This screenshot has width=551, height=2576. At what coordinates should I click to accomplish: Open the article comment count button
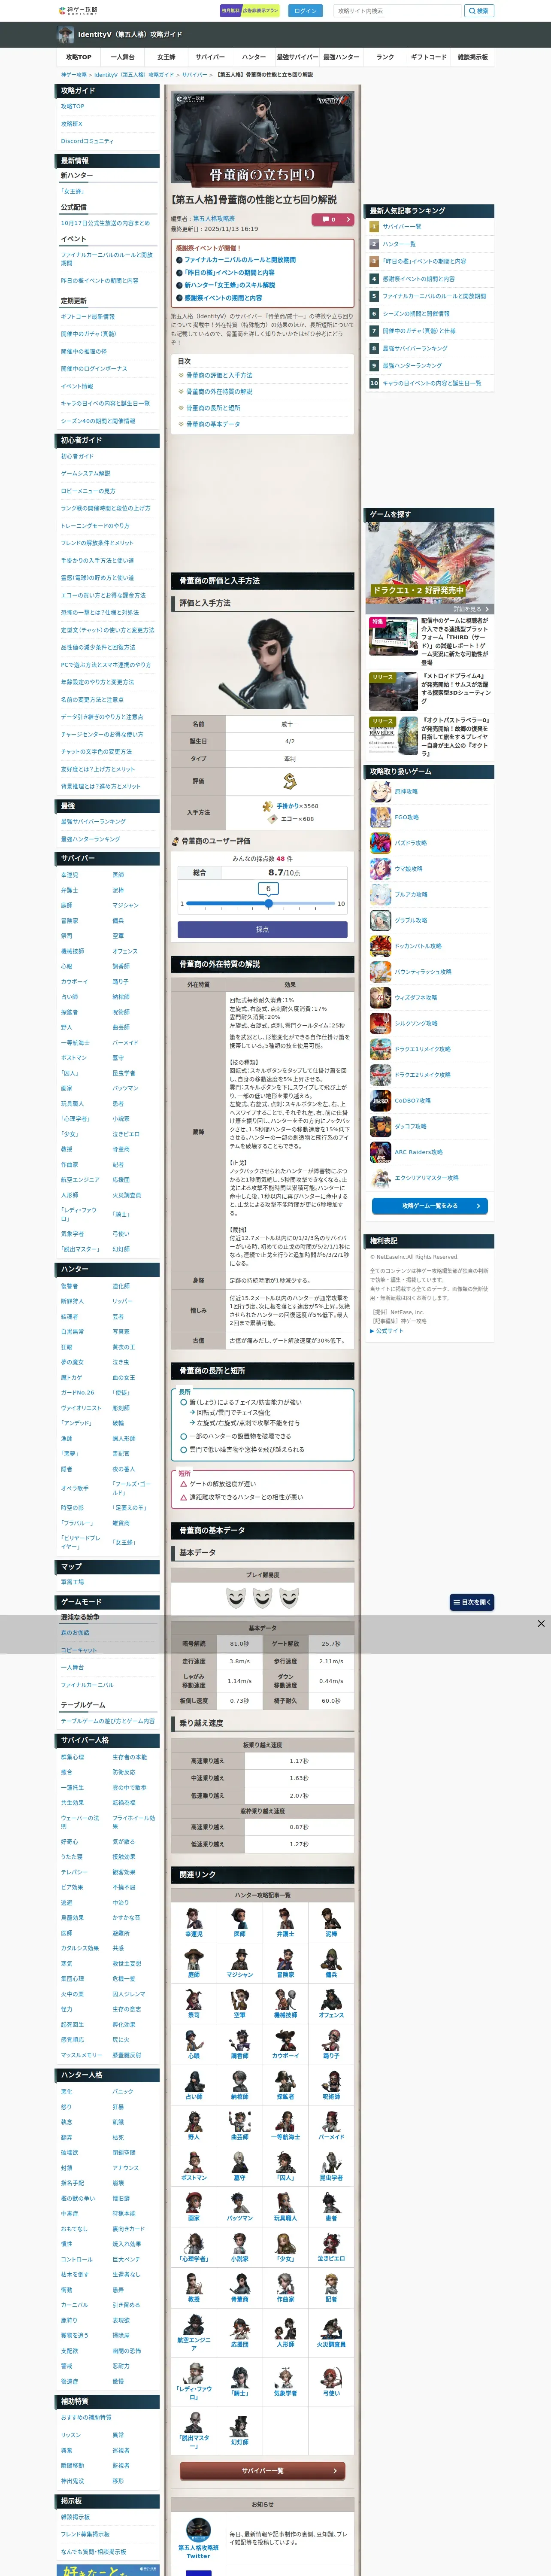click(x=332, y=219)
